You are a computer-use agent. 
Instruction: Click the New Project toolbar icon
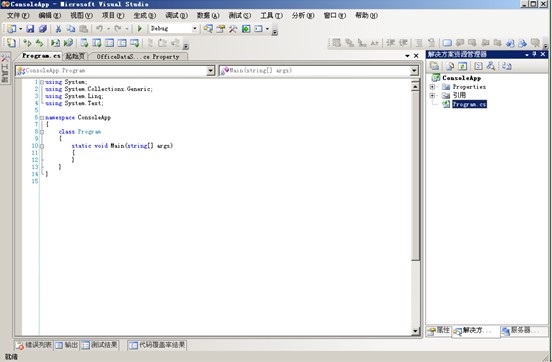click(x=11, y=29)
